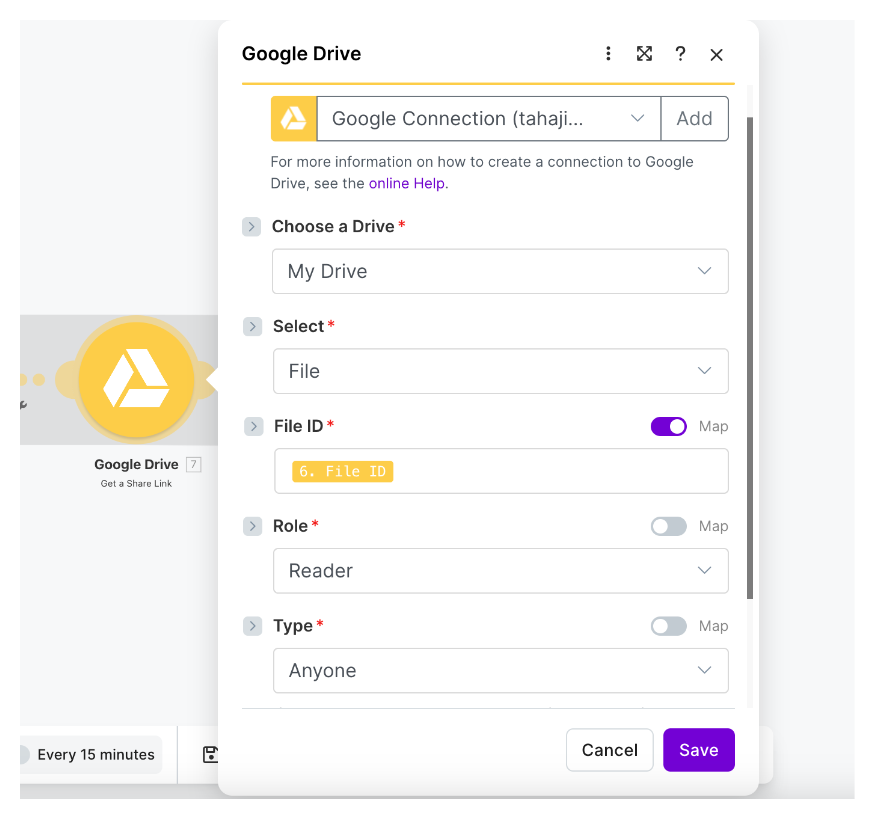Click the module note badge showing 7

[x=193, y=464]
